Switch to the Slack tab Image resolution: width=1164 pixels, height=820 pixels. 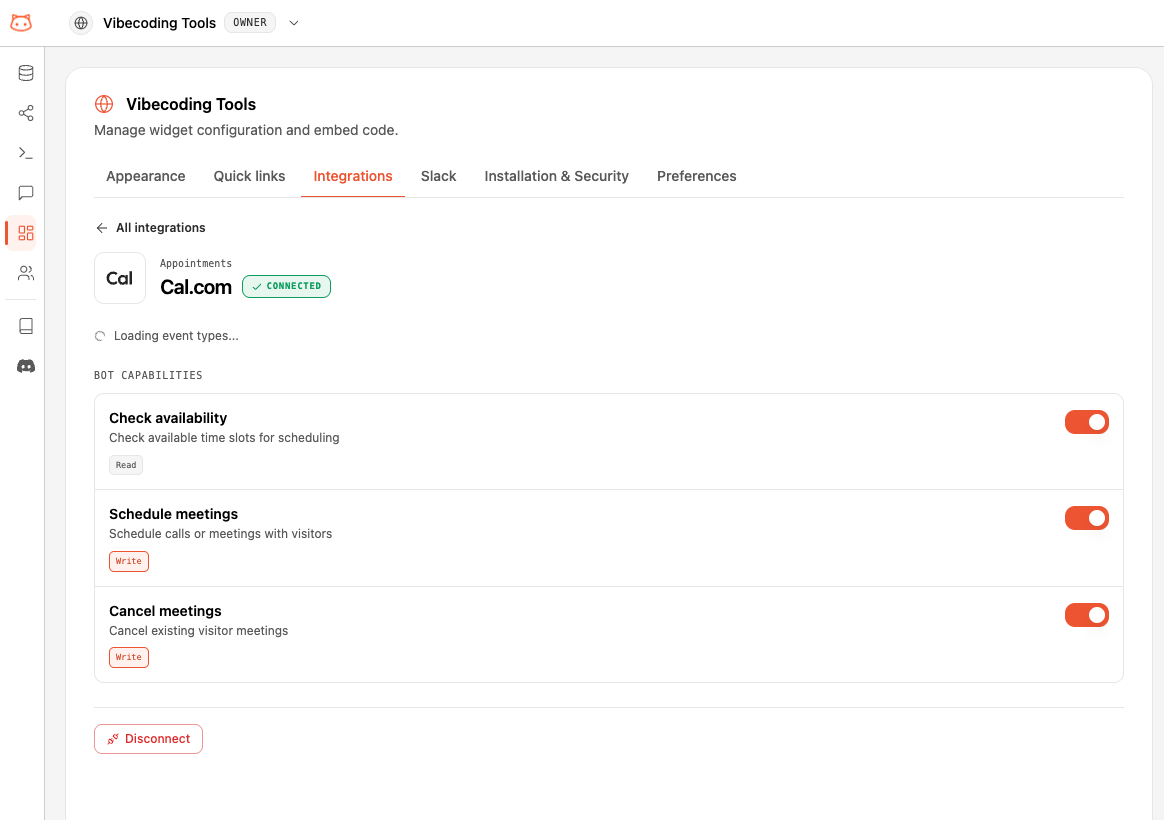(438, 177)
